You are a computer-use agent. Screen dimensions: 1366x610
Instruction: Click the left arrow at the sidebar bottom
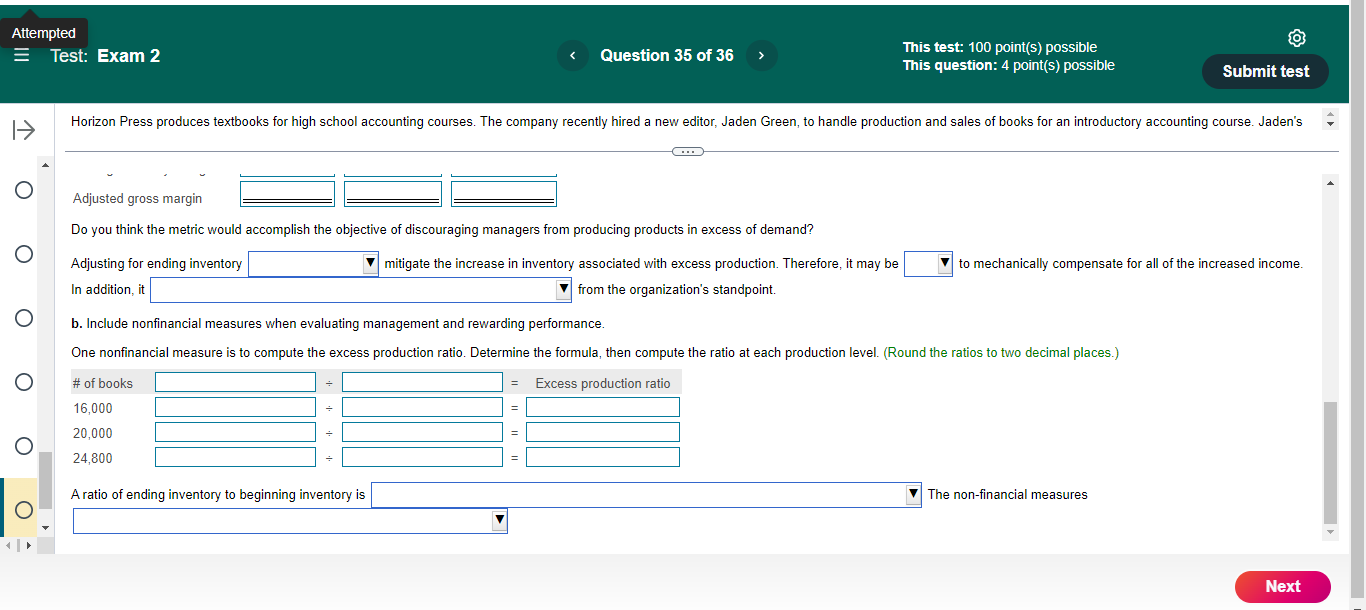point(6,547)
